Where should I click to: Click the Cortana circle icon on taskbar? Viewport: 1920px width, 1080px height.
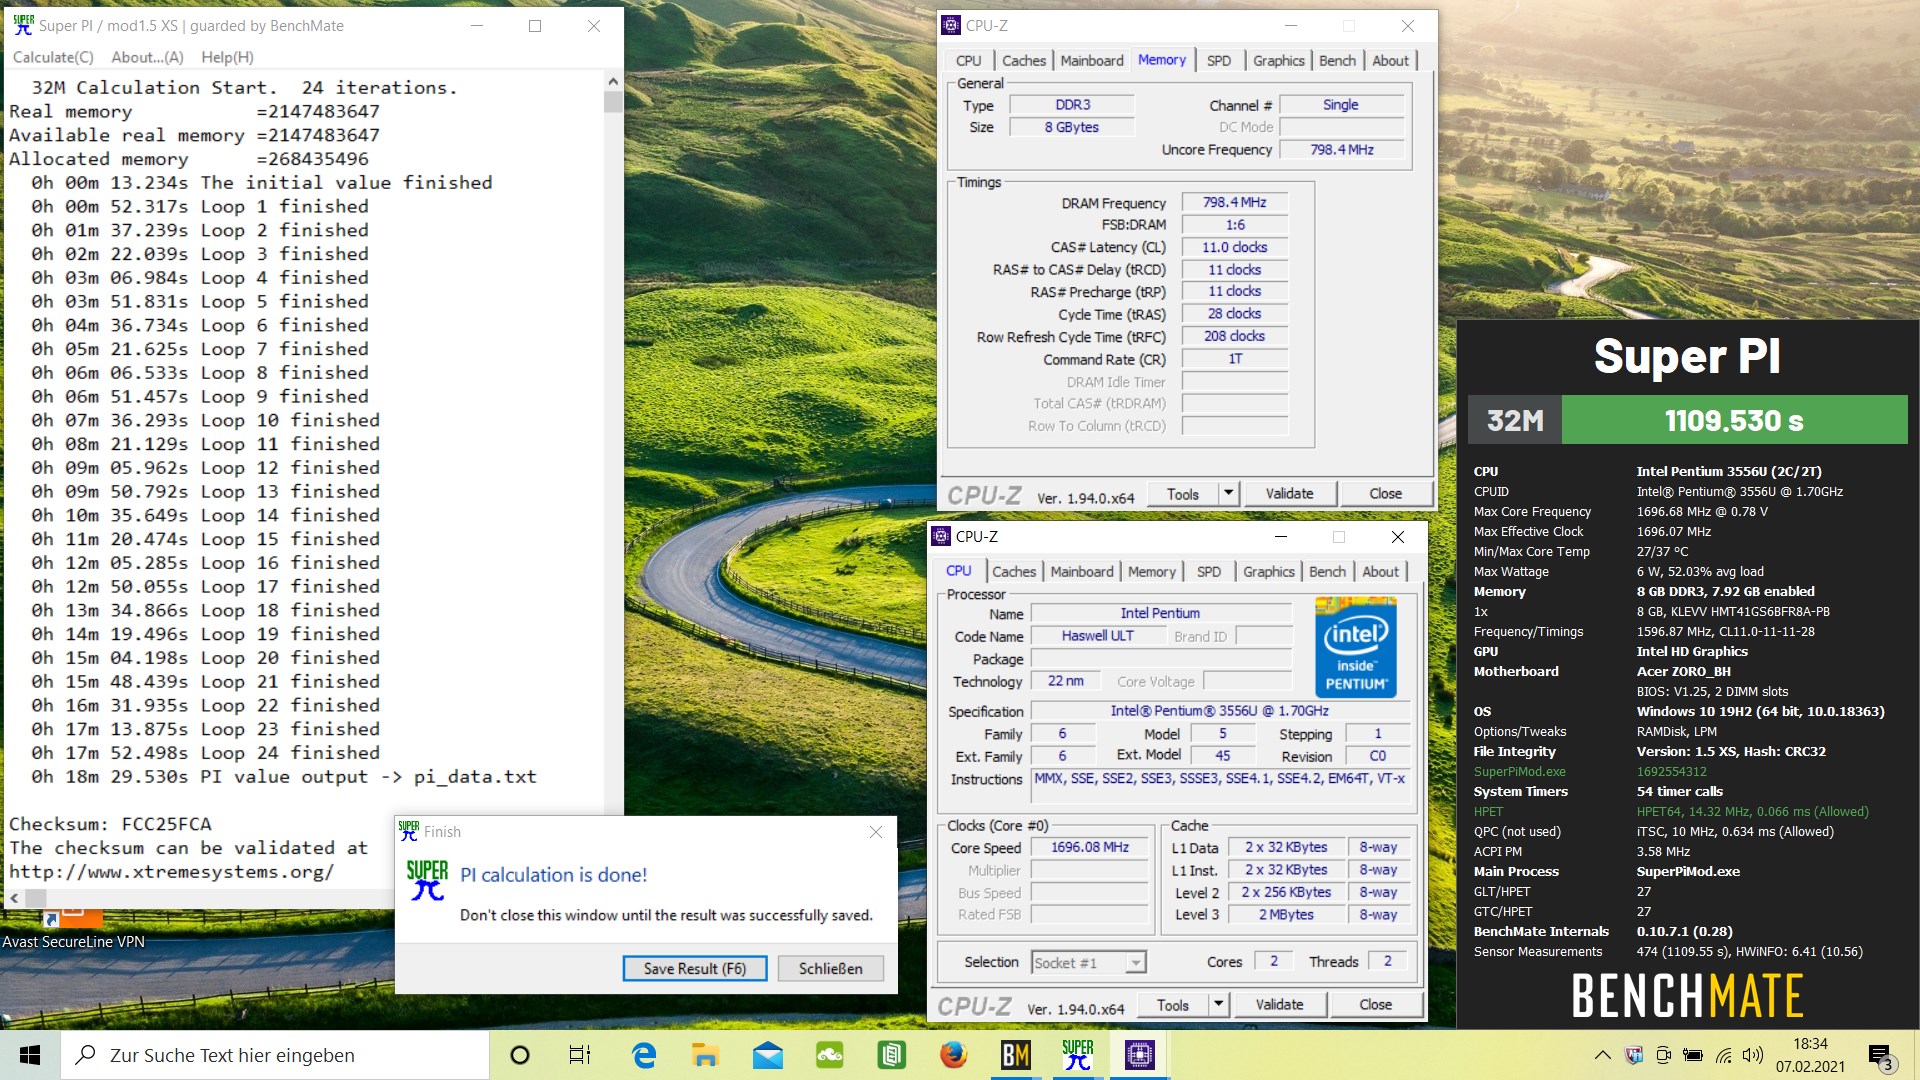coord(519,1055)
